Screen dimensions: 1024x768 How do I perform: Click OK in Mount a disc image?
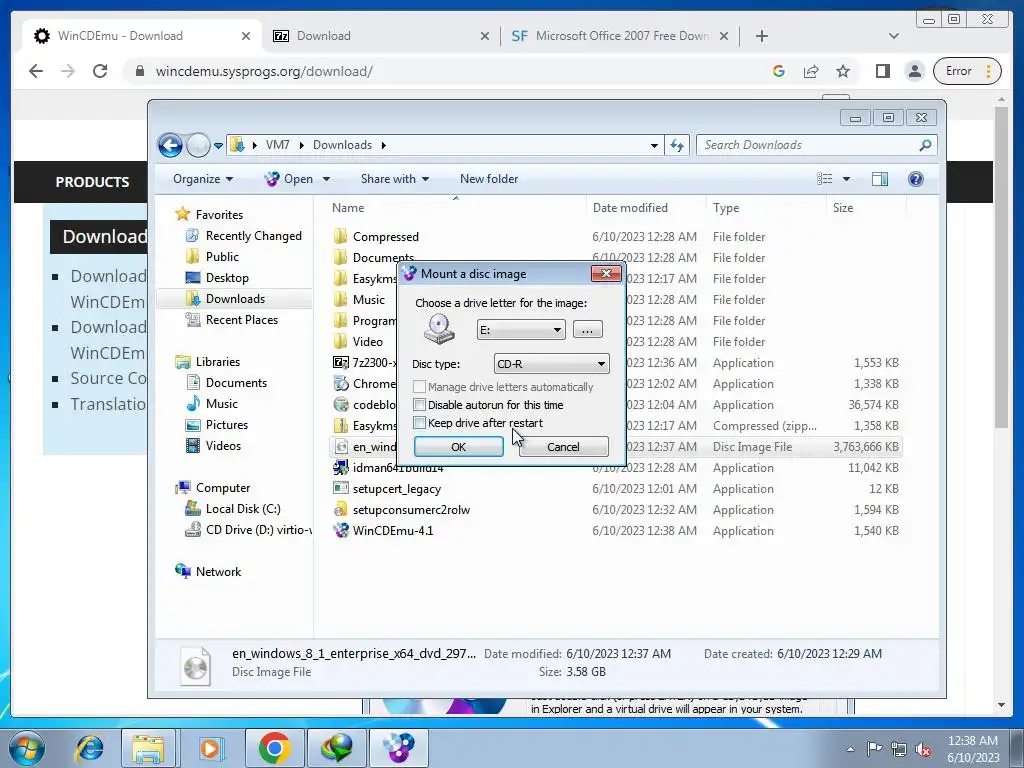458,447
